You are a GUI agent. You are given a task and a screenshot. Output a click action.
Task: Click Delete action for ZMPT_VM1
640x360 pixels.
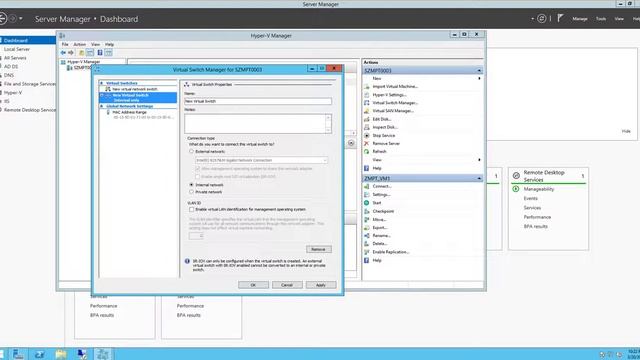tap(380, 244)
